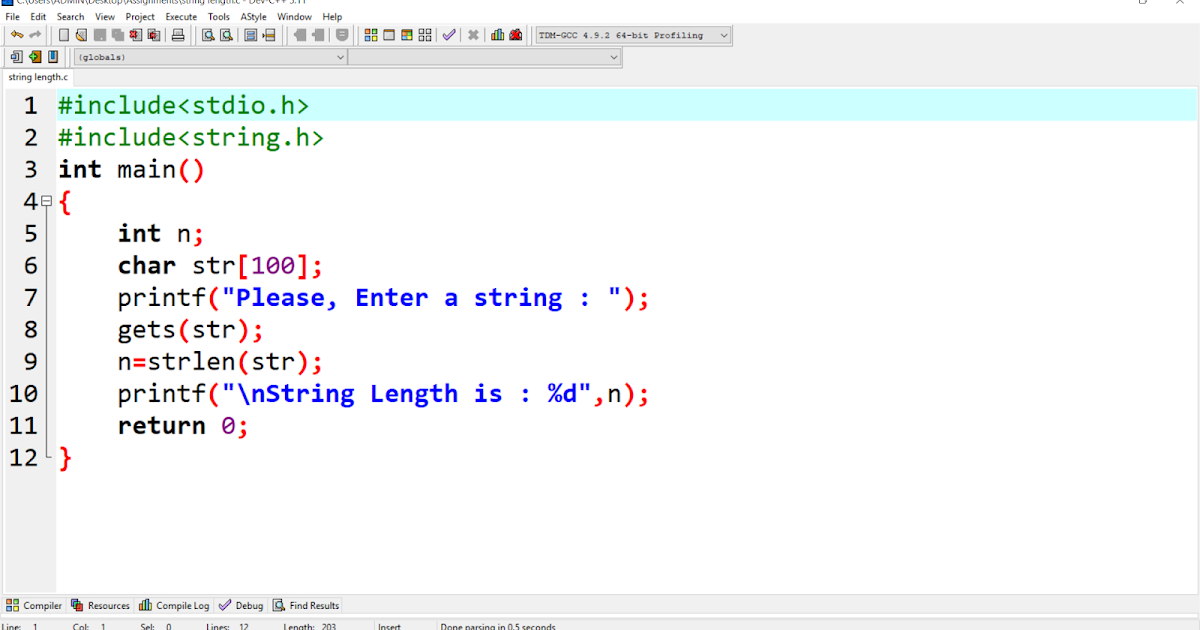Run the program with Run icon

pos(389,35)
